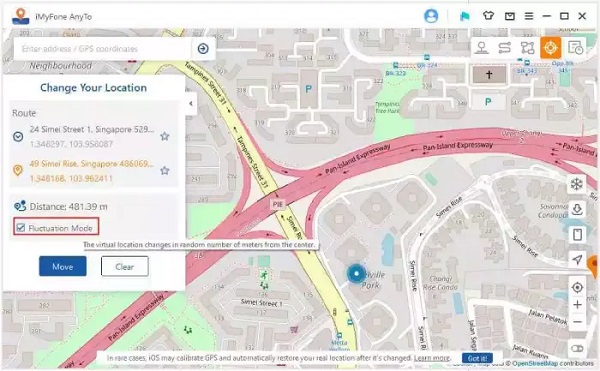The height and width of the screenshot is (371, 600).
Task: Click the Learn more link
Action: (432, 358)
